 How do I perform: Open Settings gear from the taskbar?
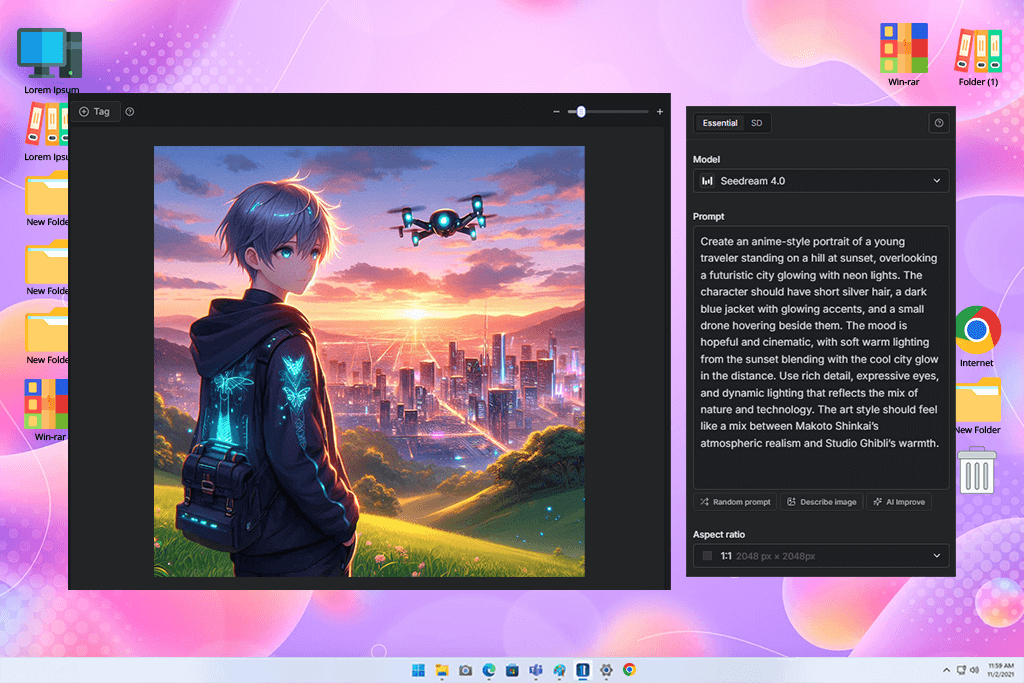[x=606, y=670]
